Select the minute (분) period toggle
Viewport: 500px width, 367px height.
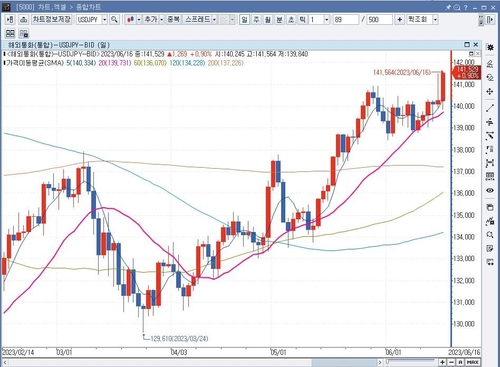click(x=279, y=20)
